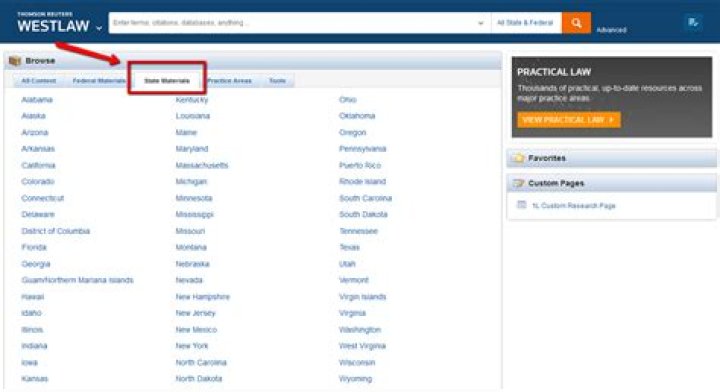This screenshot has width=720, height=392.
Task: Open the Tools tab
Action: 277,81
